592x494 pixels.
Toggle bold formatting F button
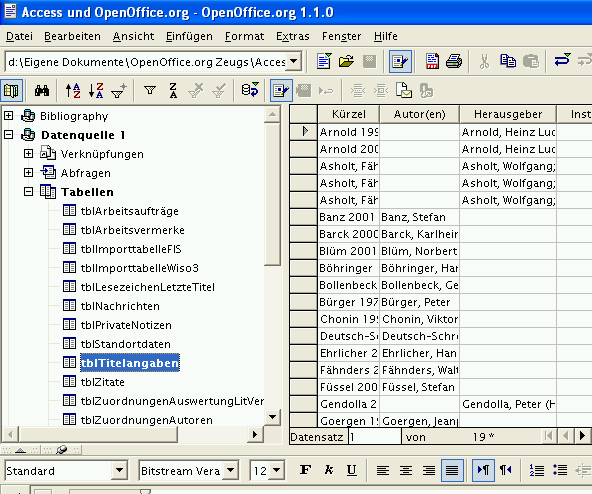(305, 470)
